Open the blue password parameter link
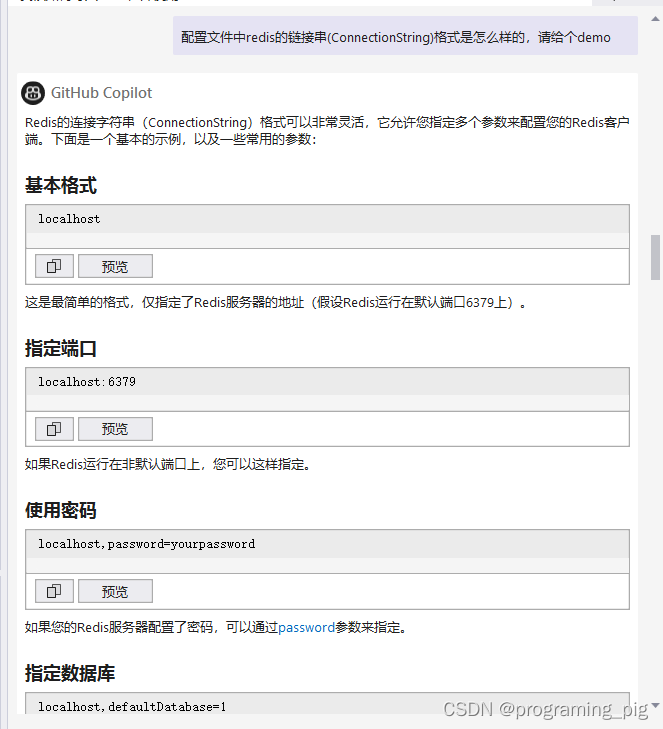 pos(306,627)
